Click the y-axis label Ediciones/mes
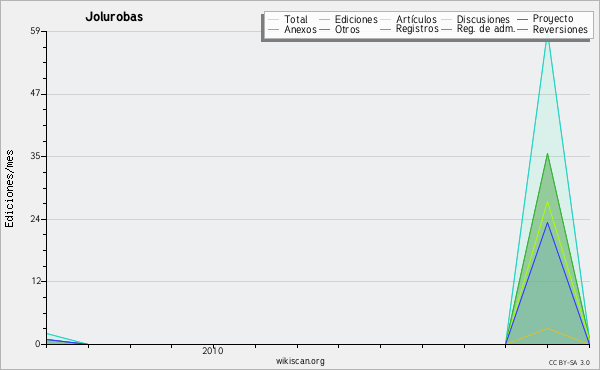Image resolution: width=600 pixels, height=370 pixels. [x=9, y=189]
